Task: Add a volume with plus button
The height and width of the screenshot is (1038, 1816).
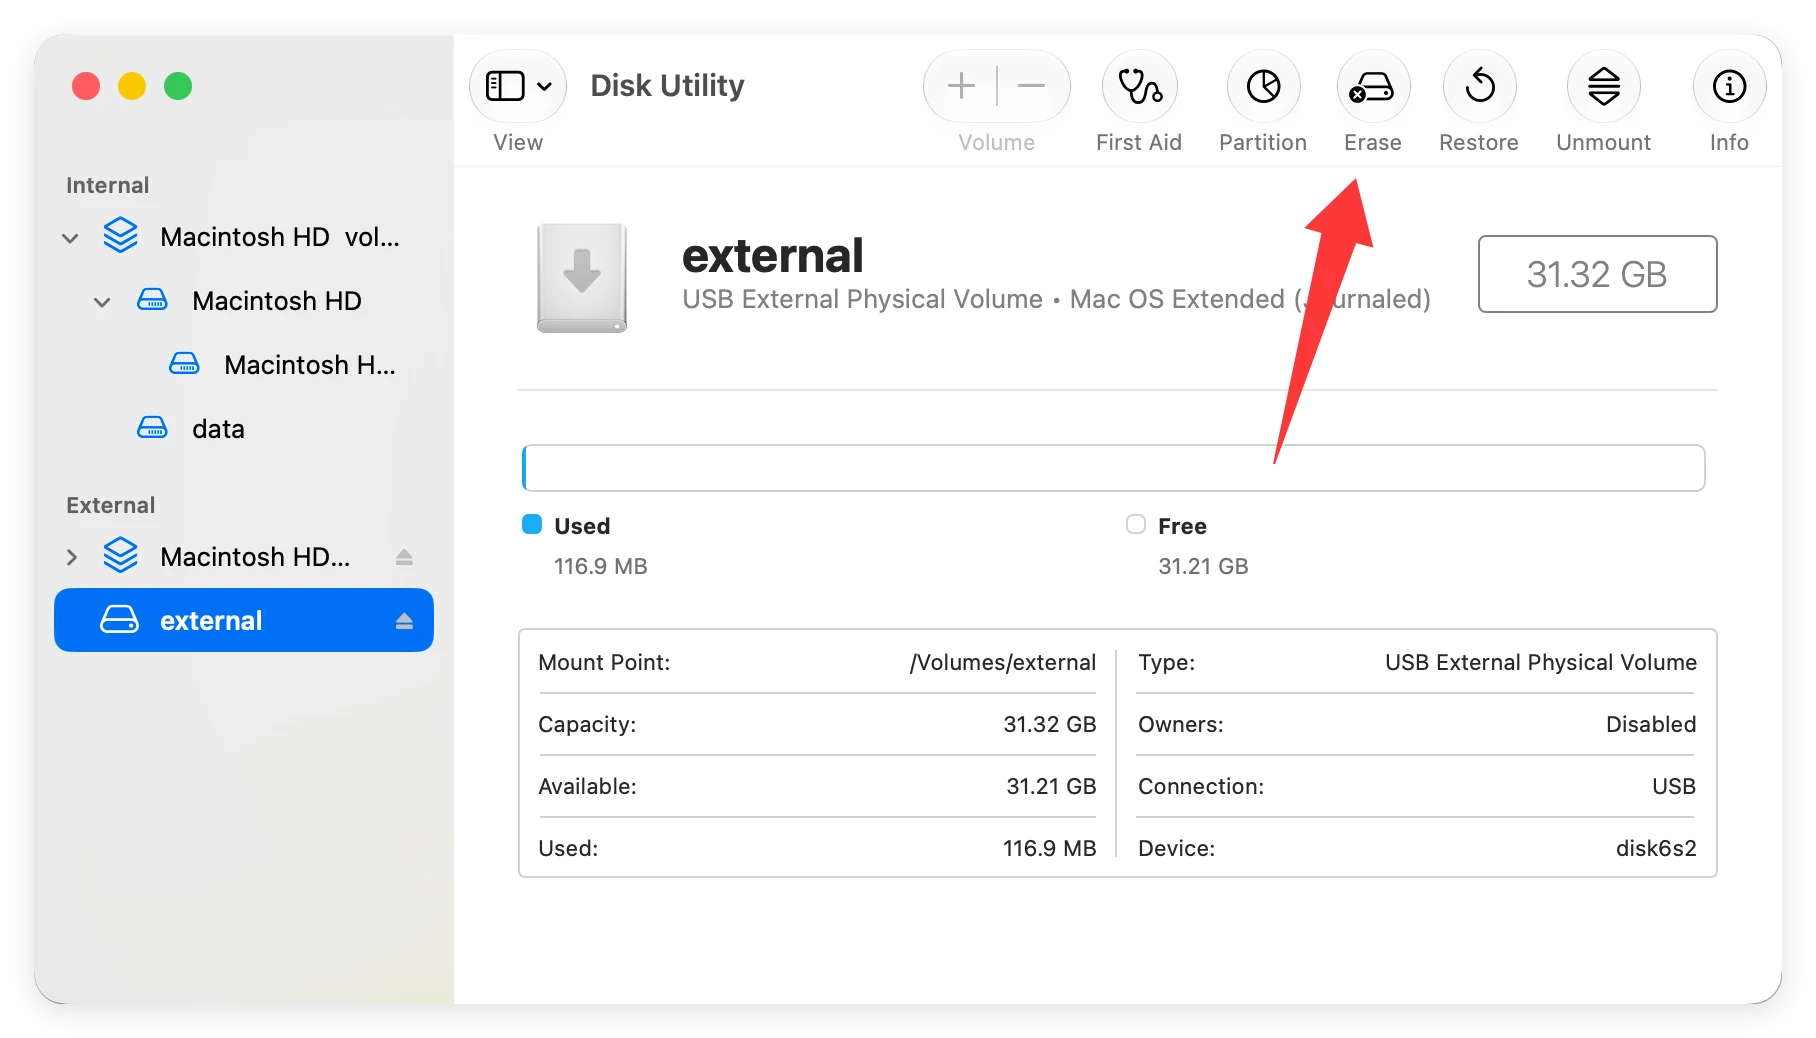Action: pos(961,87)
